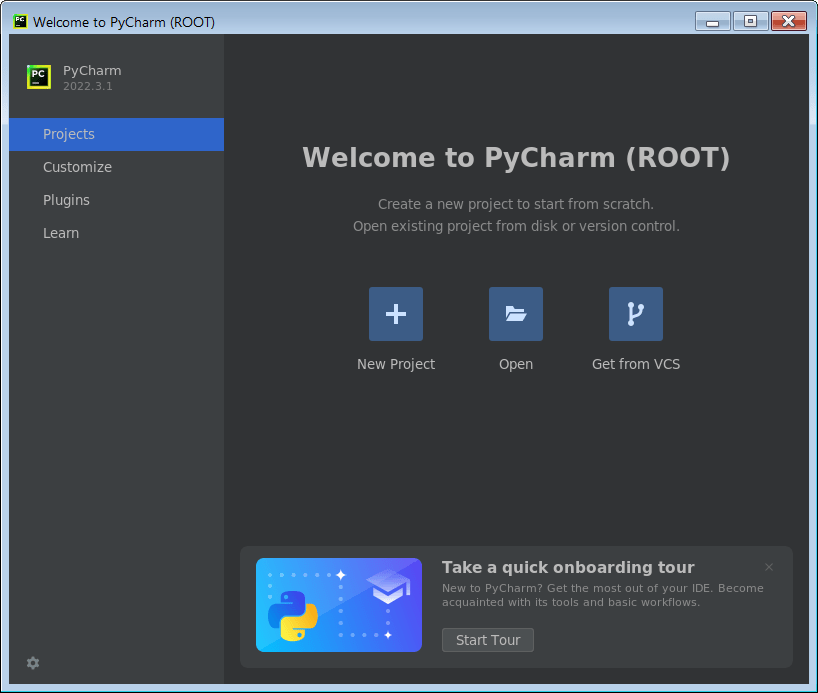818x693 pixels.
Task: Click the "New Project" text label
Action: click(x=396, y=364)
